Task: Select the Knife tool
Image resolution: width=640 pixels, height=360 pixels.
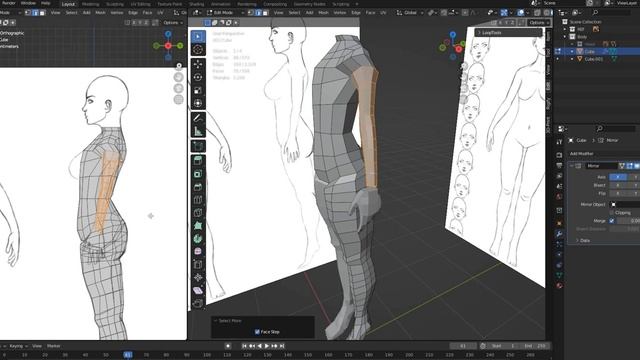Action: pyautogui.click(x=198, y=213)
